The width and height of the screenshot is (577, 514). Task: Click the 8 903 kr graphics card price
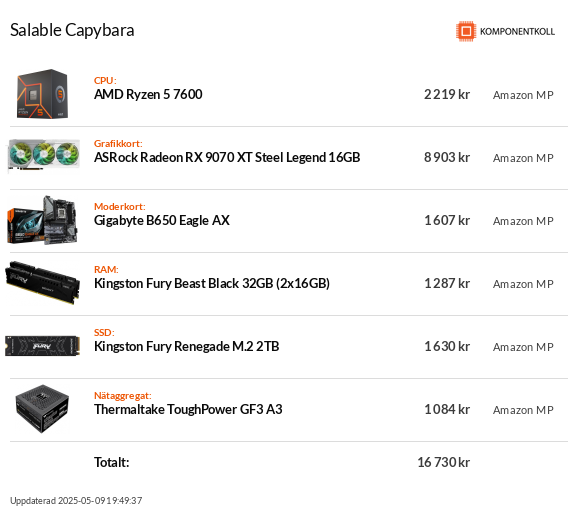coord(447,157)
